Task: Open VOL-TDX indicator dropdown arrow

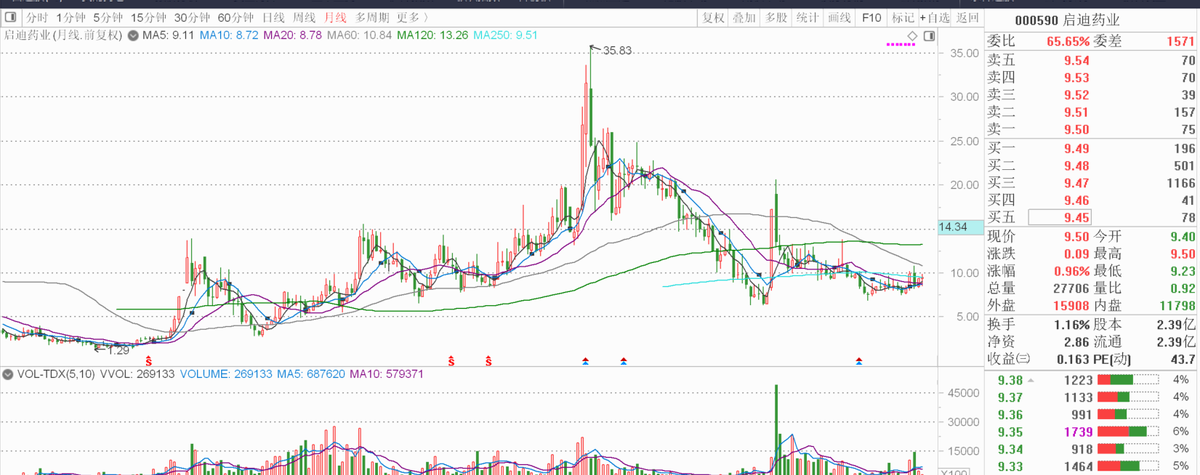Action: (8, 375)
